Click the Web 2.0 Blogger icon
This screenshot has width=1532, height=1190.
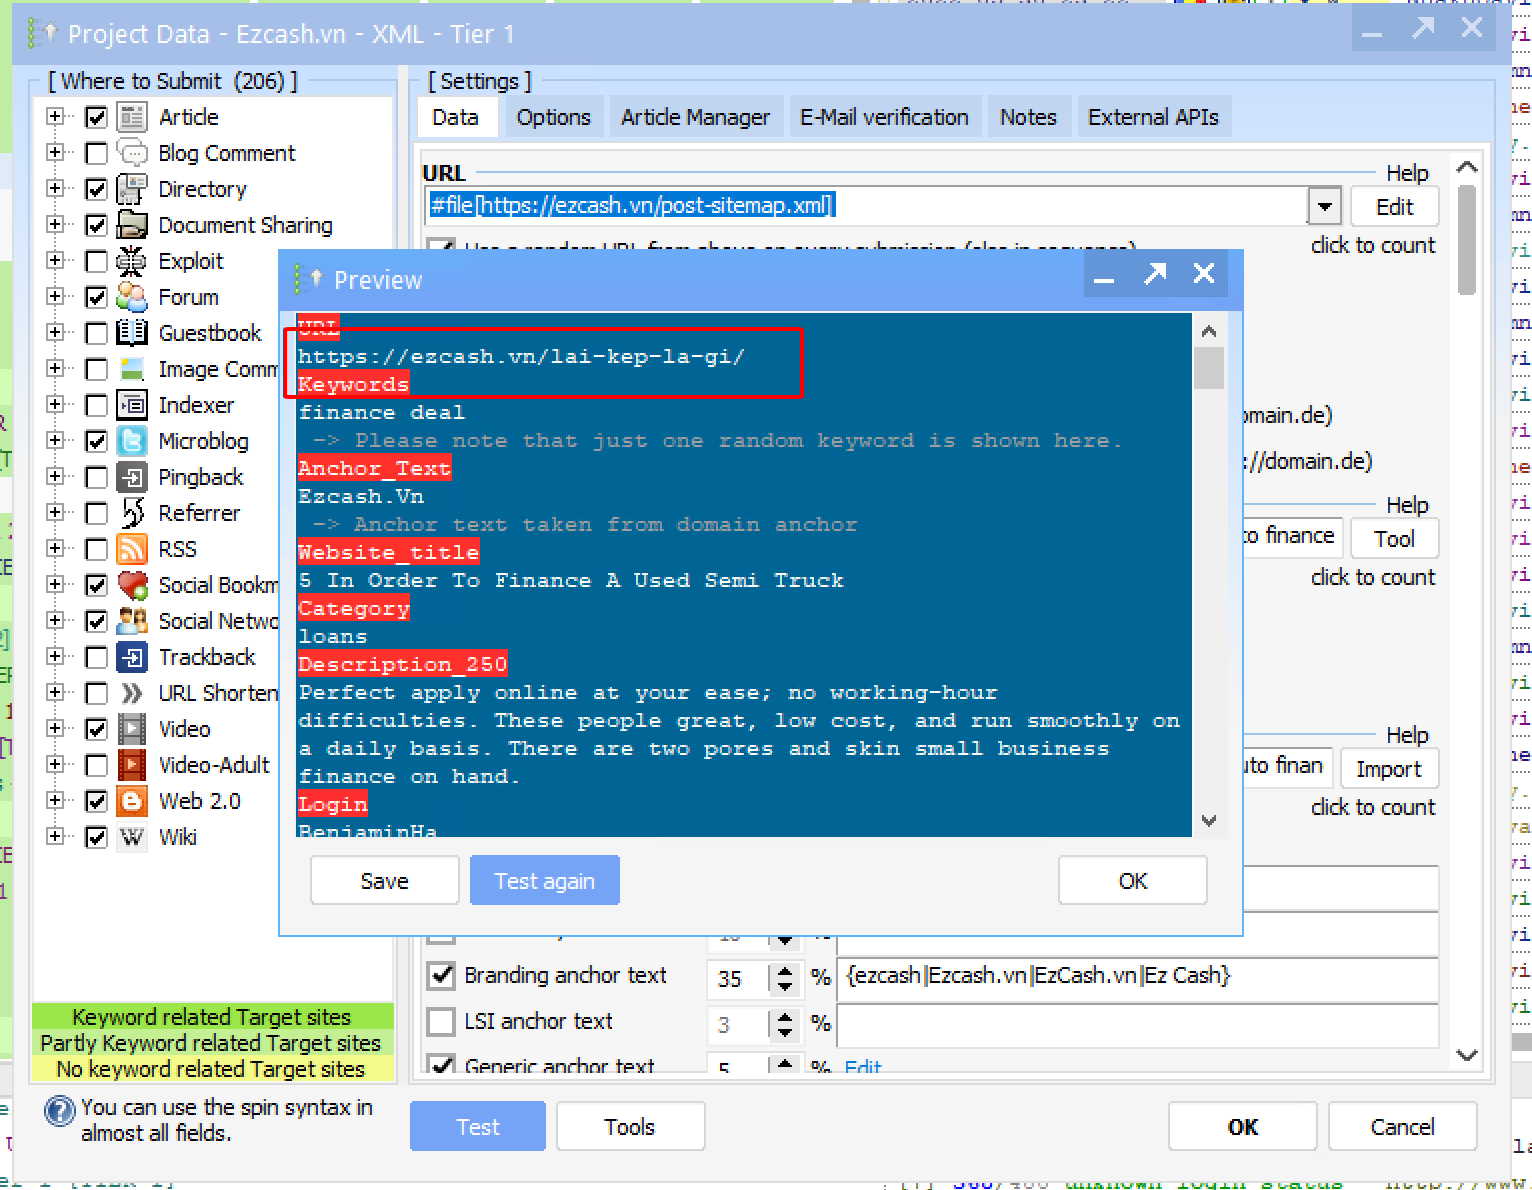(x=132, y=801)
